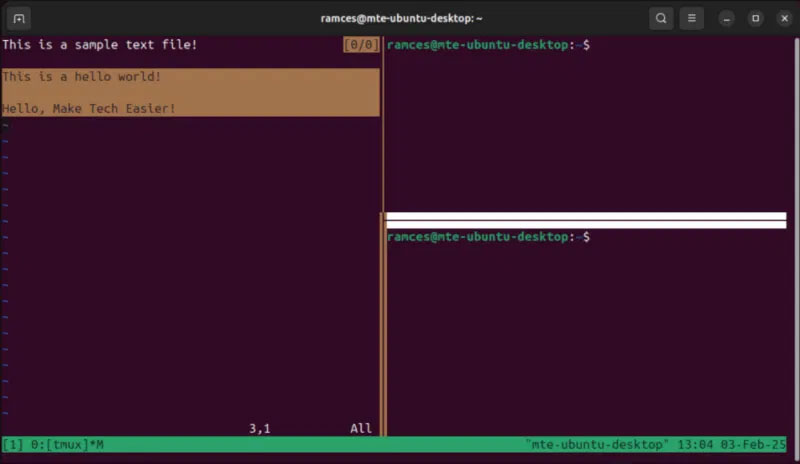Click the 'All' vim scroll indicator
This screenshot has width=800, height=464.
tap(361, 428)
